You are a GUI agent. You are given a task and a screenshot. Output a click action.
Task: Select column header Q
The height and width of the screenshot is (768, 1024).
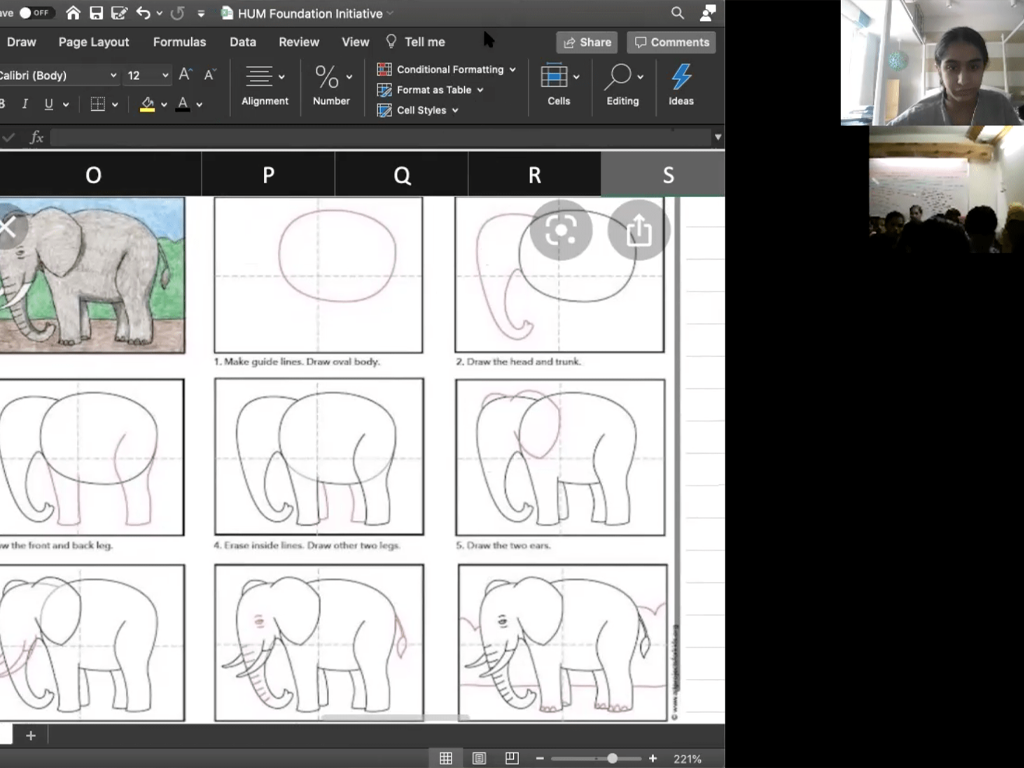tap(402, 174)
